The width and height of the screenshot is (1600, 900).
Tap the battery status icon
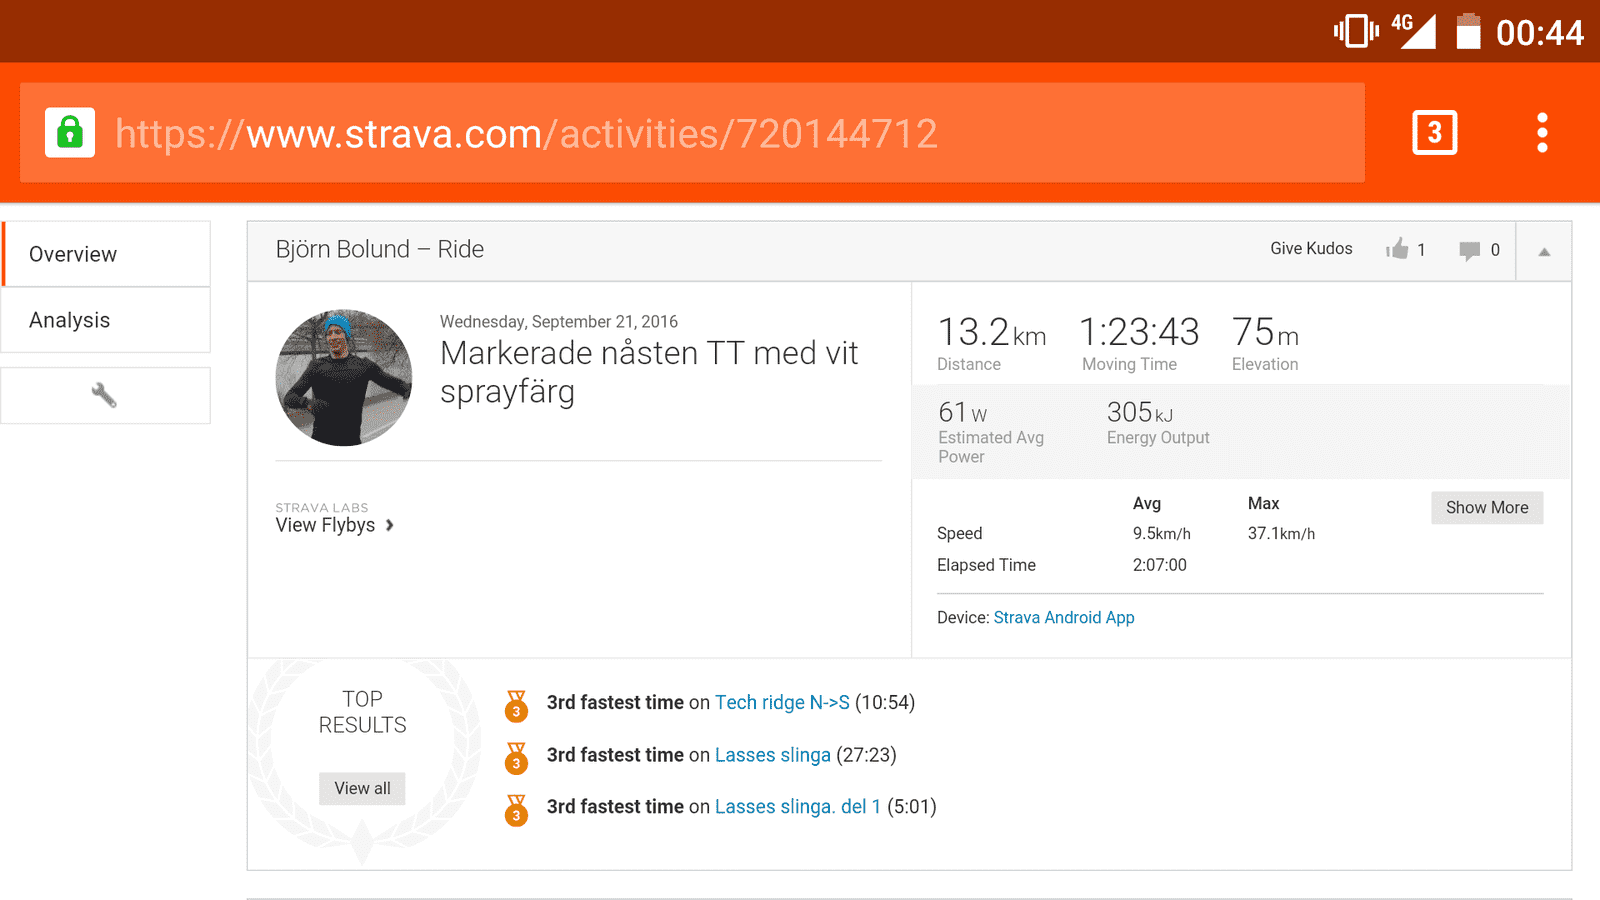tap(1468, 31)
